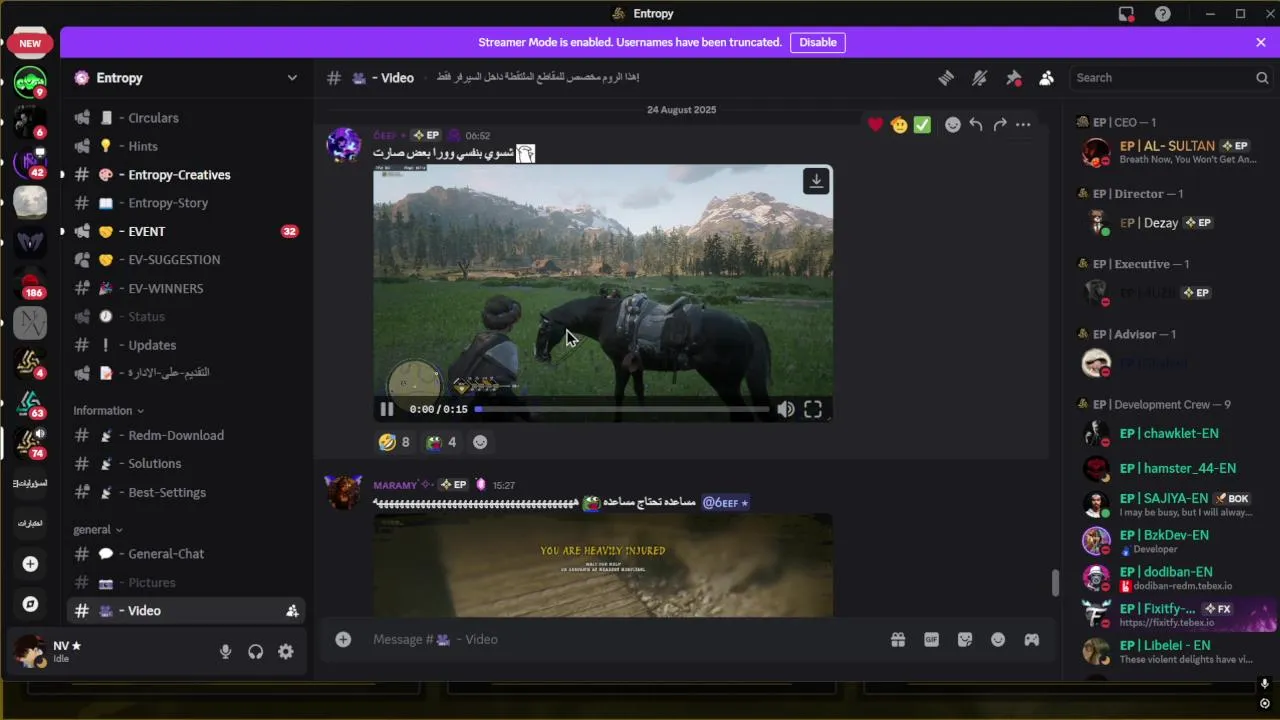Open apps game controller icon
Image resolution: width=1280 pixels, height=720 pixels.
coord(1031,639)
